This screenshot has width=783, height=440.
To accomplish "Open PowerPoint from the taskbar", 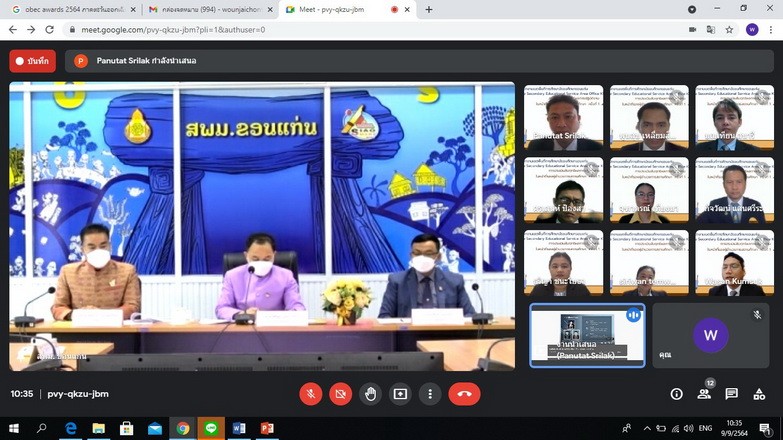I will [x=267, y=428].
